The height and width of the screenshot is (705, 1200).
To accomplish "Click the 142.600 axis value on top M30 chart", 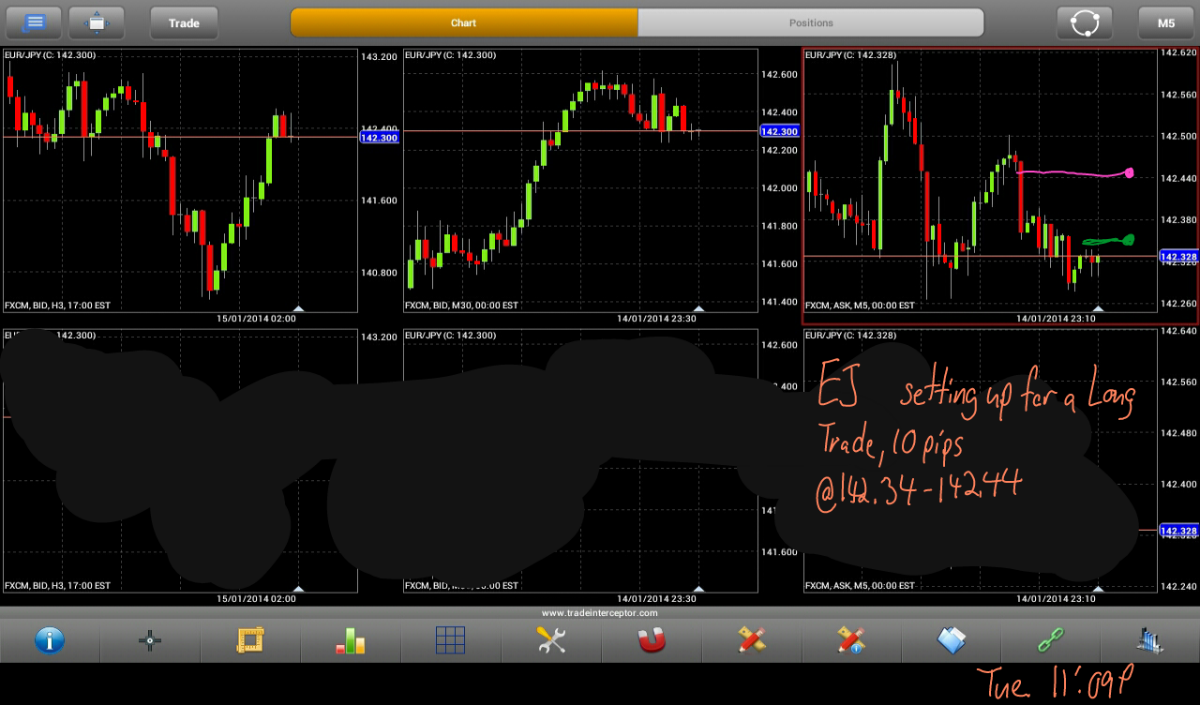I will click(779, 75).
